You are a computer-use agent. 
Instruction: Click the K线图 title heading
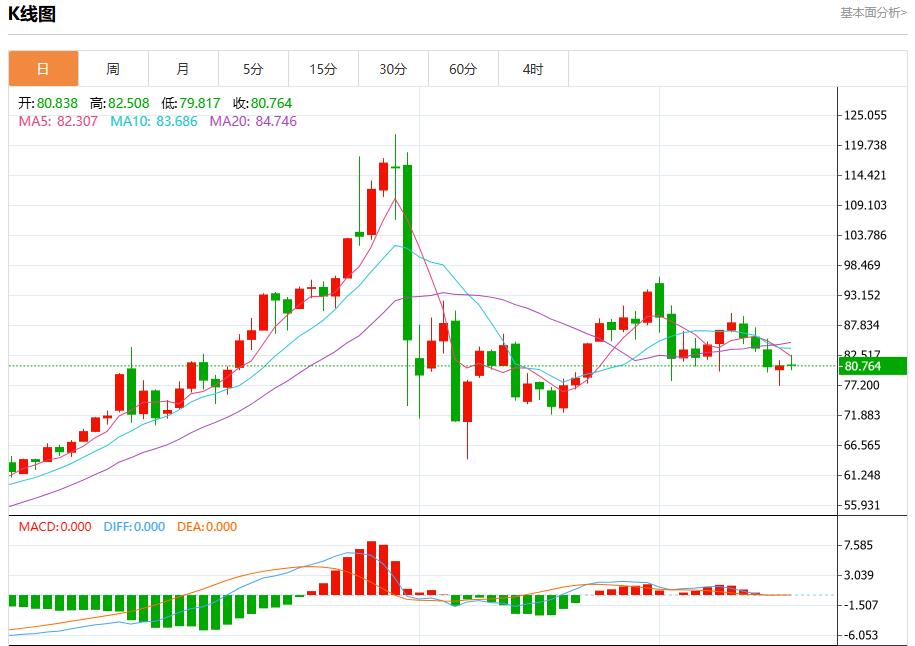point(32,14)
